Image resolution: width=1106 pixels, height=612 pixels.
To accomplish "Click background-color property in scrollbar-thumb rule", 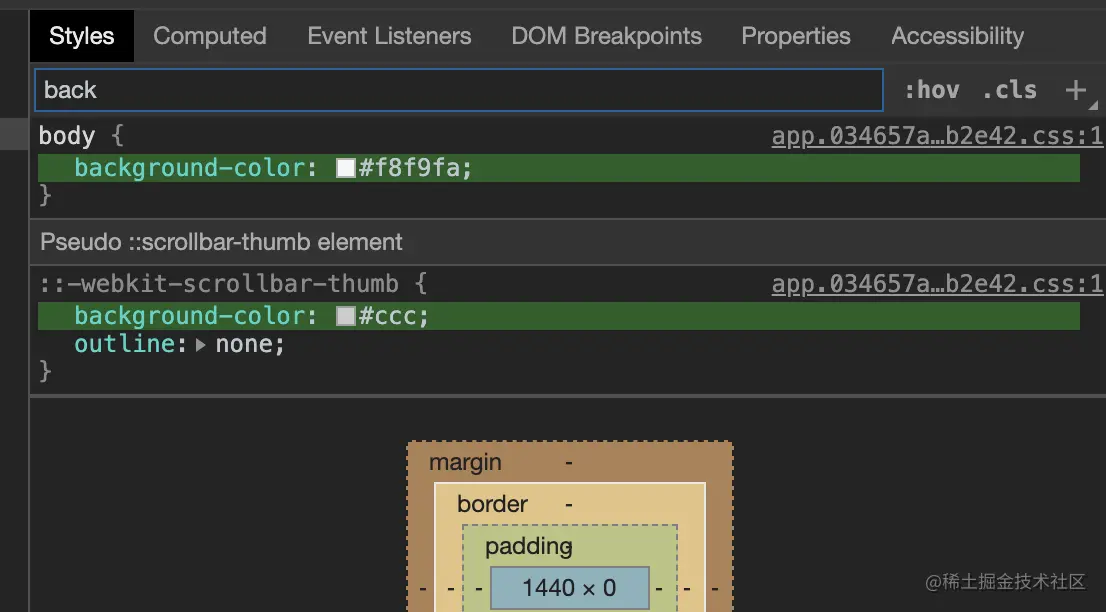I will click(190, 316).
